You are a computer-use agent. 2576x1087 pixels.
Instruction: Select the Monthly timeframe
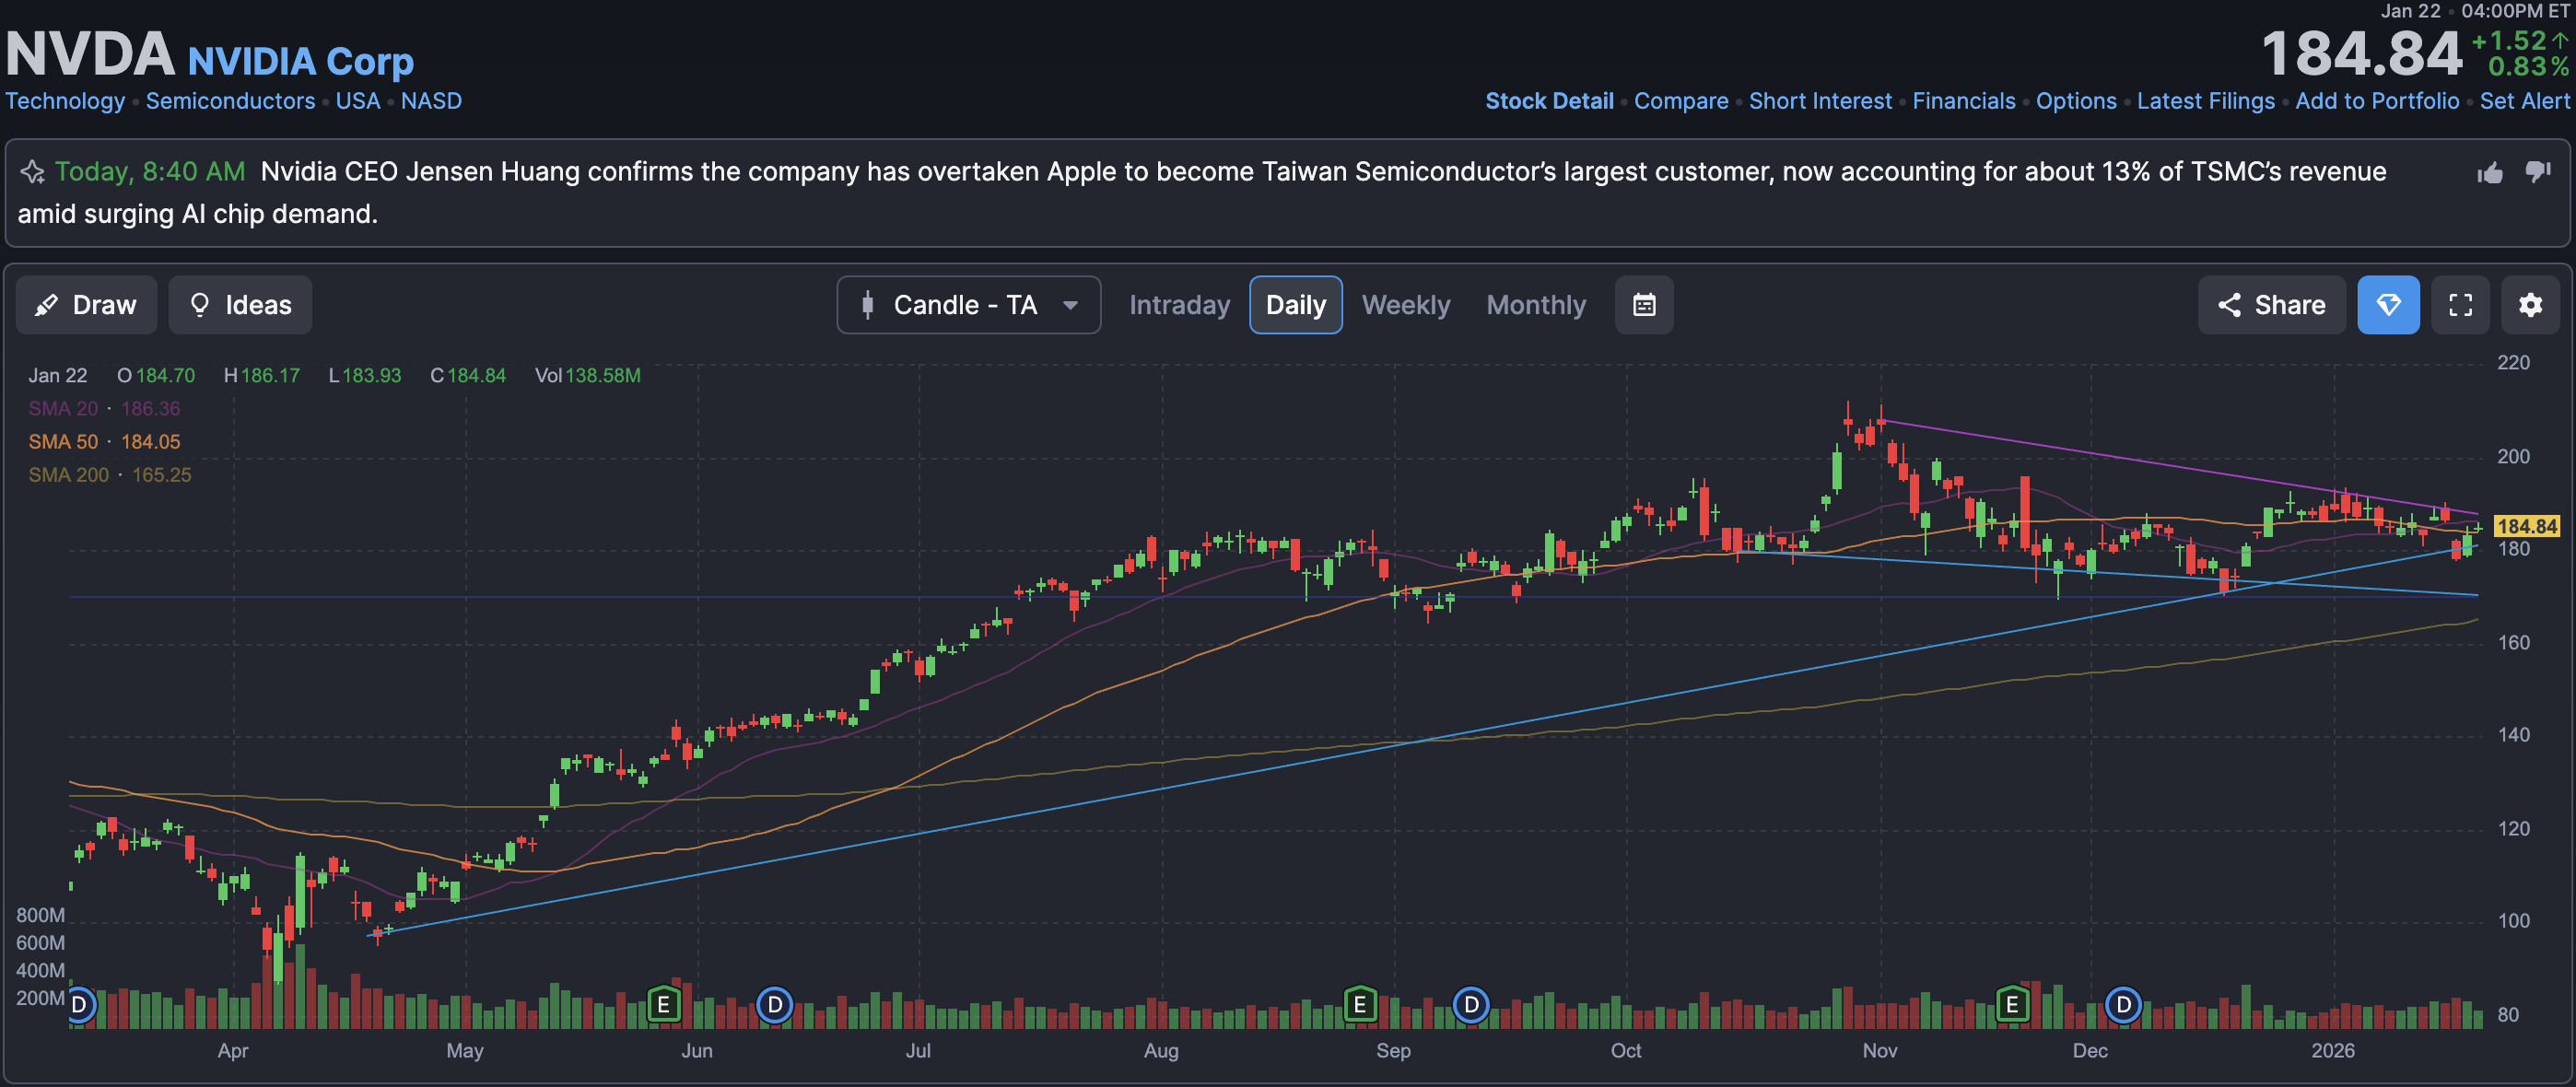tap(1536, 305)
